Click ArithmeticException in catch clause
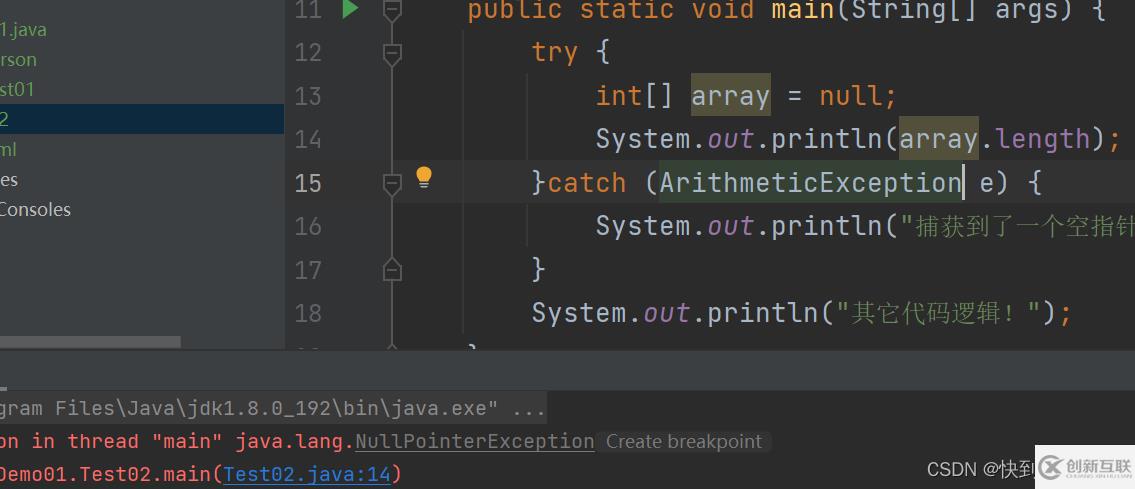The width and height of the screenshot is (1135, 489). (810, 183)
